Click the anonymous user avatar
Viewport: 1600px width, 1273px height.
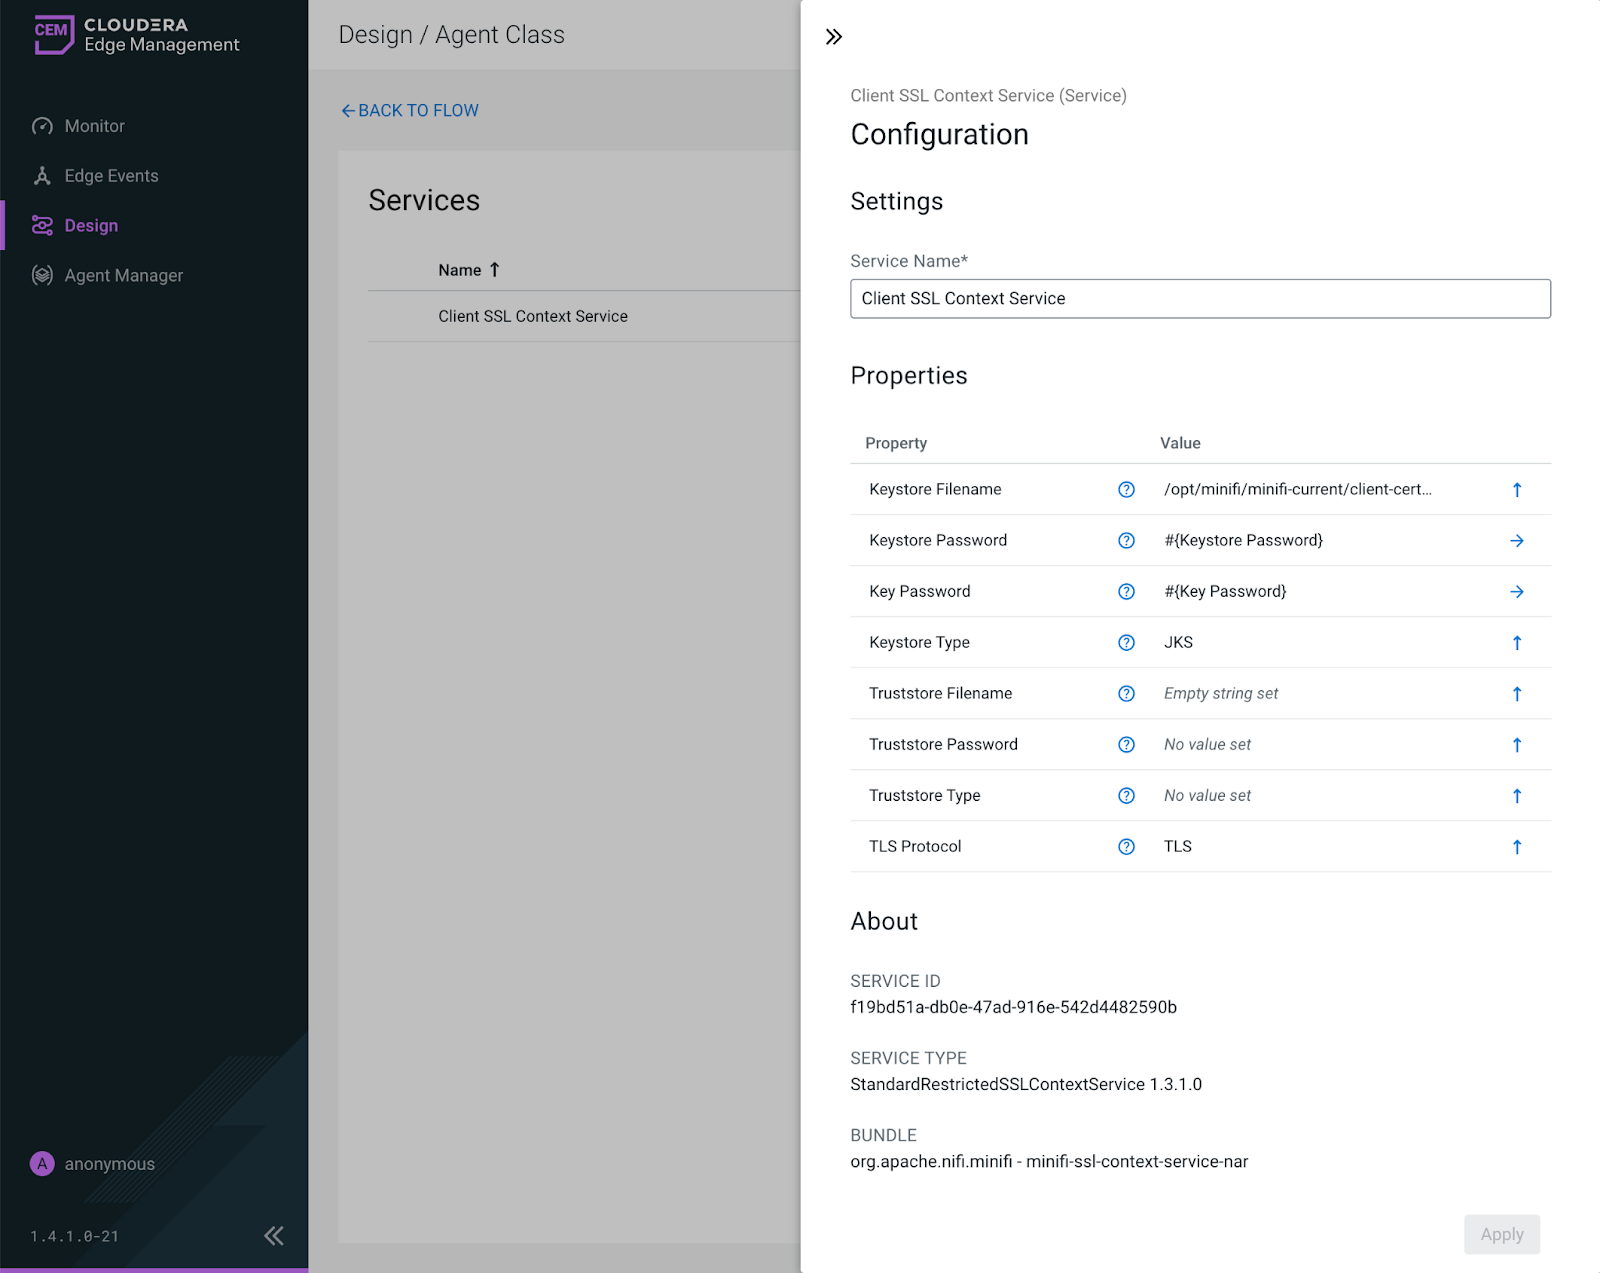pyautogui.click(x=42, y=1163)
